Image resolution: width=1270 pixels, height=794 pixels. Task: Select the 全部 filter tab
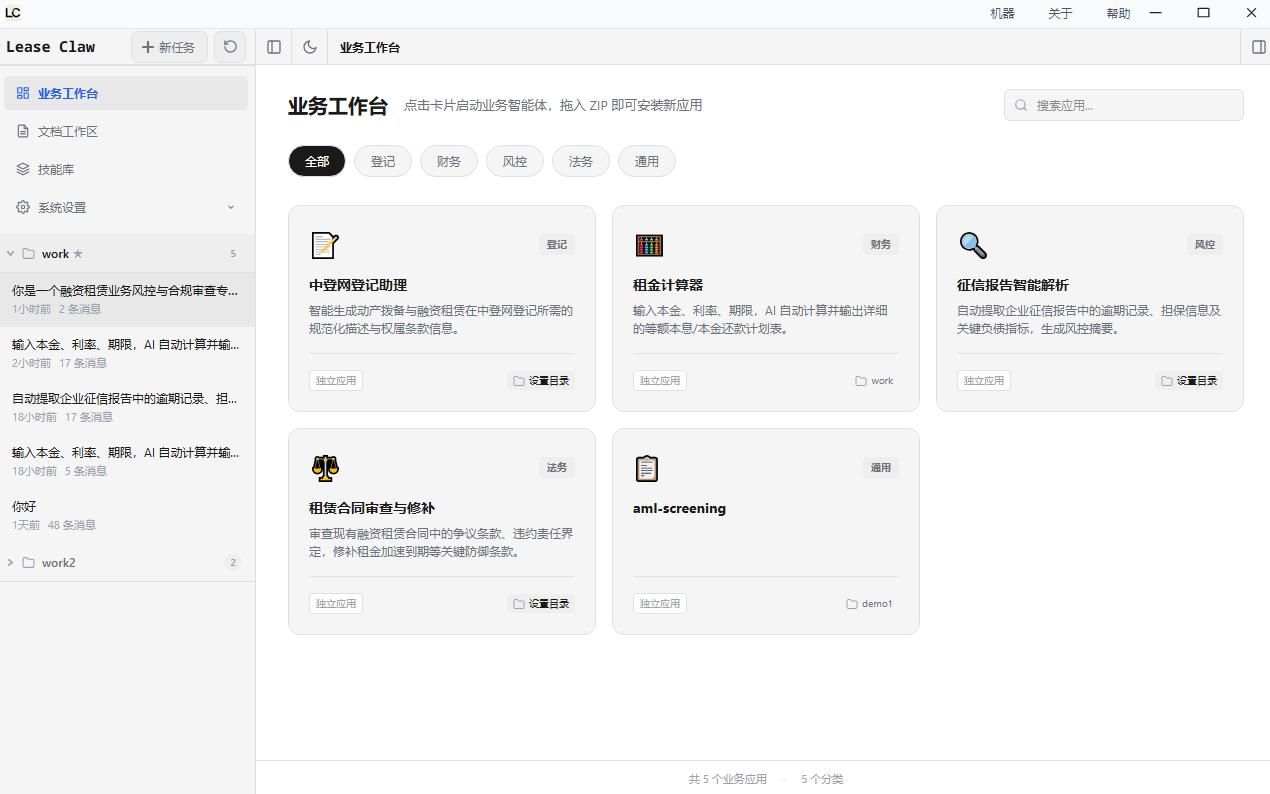pyautogui.click(x=317, y=161)
